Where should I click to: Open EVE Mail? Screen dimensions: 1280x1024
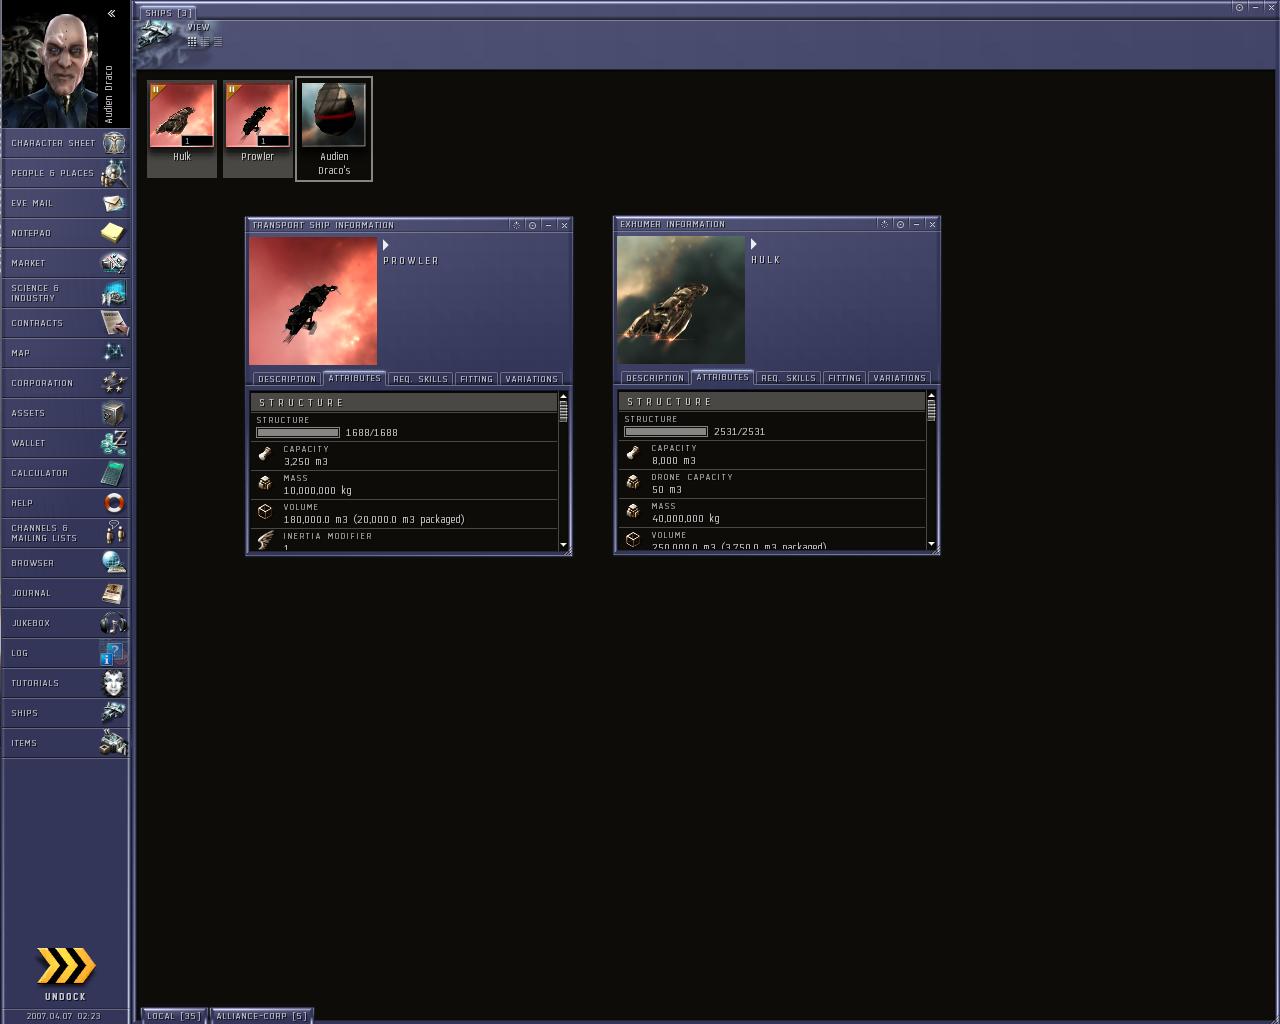click(65, 203)
